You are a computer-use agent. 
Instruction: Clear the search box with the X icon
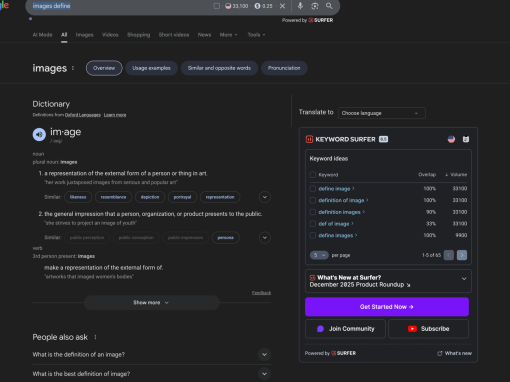282,6
